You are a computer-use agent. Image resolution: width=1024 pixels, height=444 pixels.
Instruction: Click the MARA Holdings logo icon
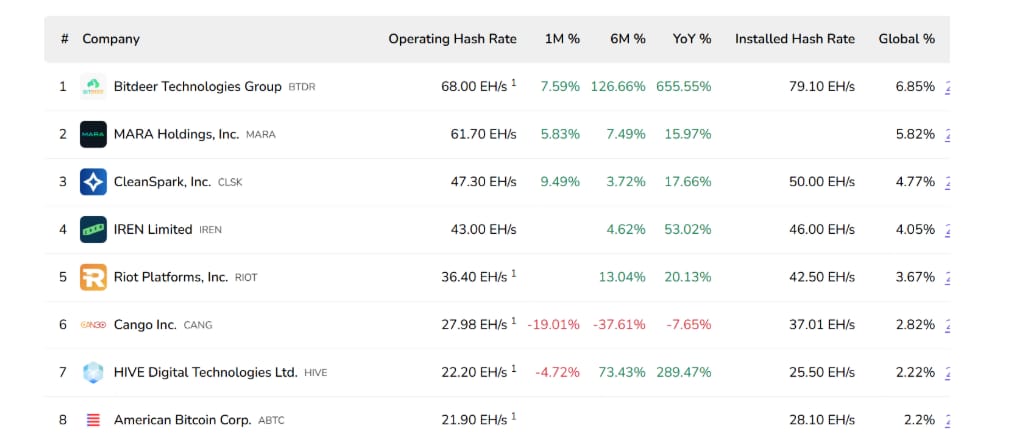(x=93, y=134)
